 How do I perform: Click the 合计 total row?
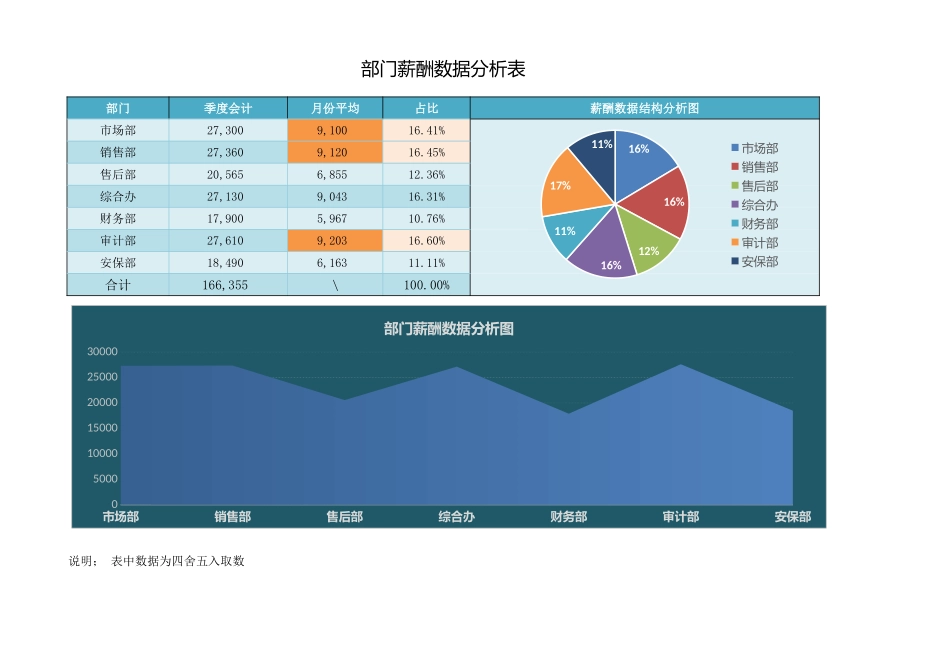click(x=118, y=284)
